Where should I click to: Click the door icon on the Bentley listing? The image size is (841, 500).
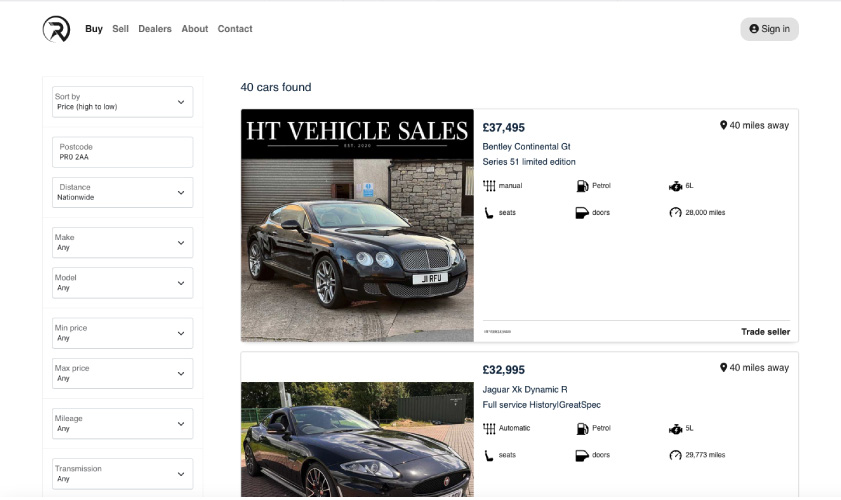pyautogui.click(x=582, y=213)
